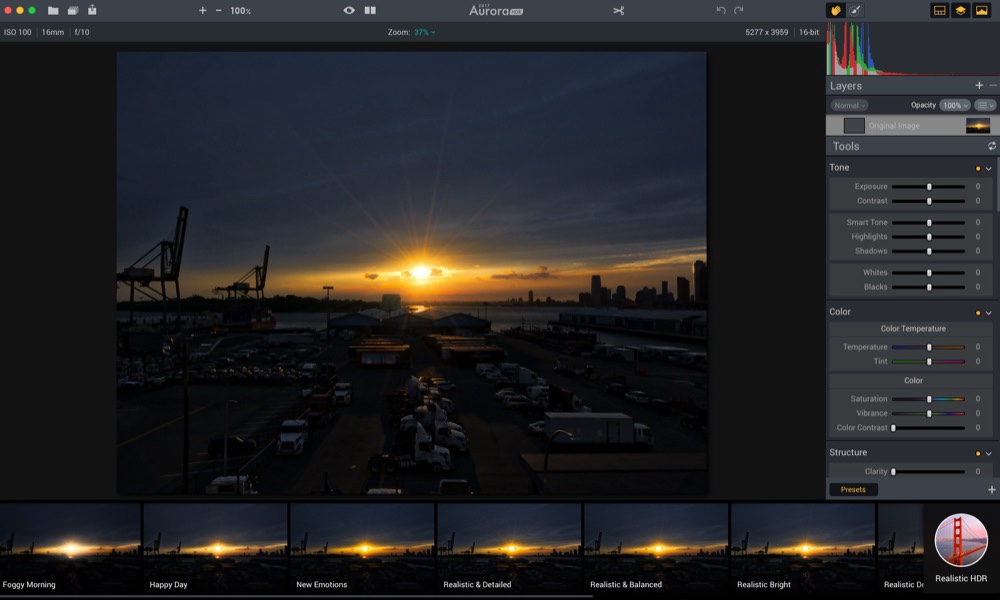Viewport: 1000px width, 600px height.
Task: Toggle the histogram panel icon
Action: coord(982,10)
